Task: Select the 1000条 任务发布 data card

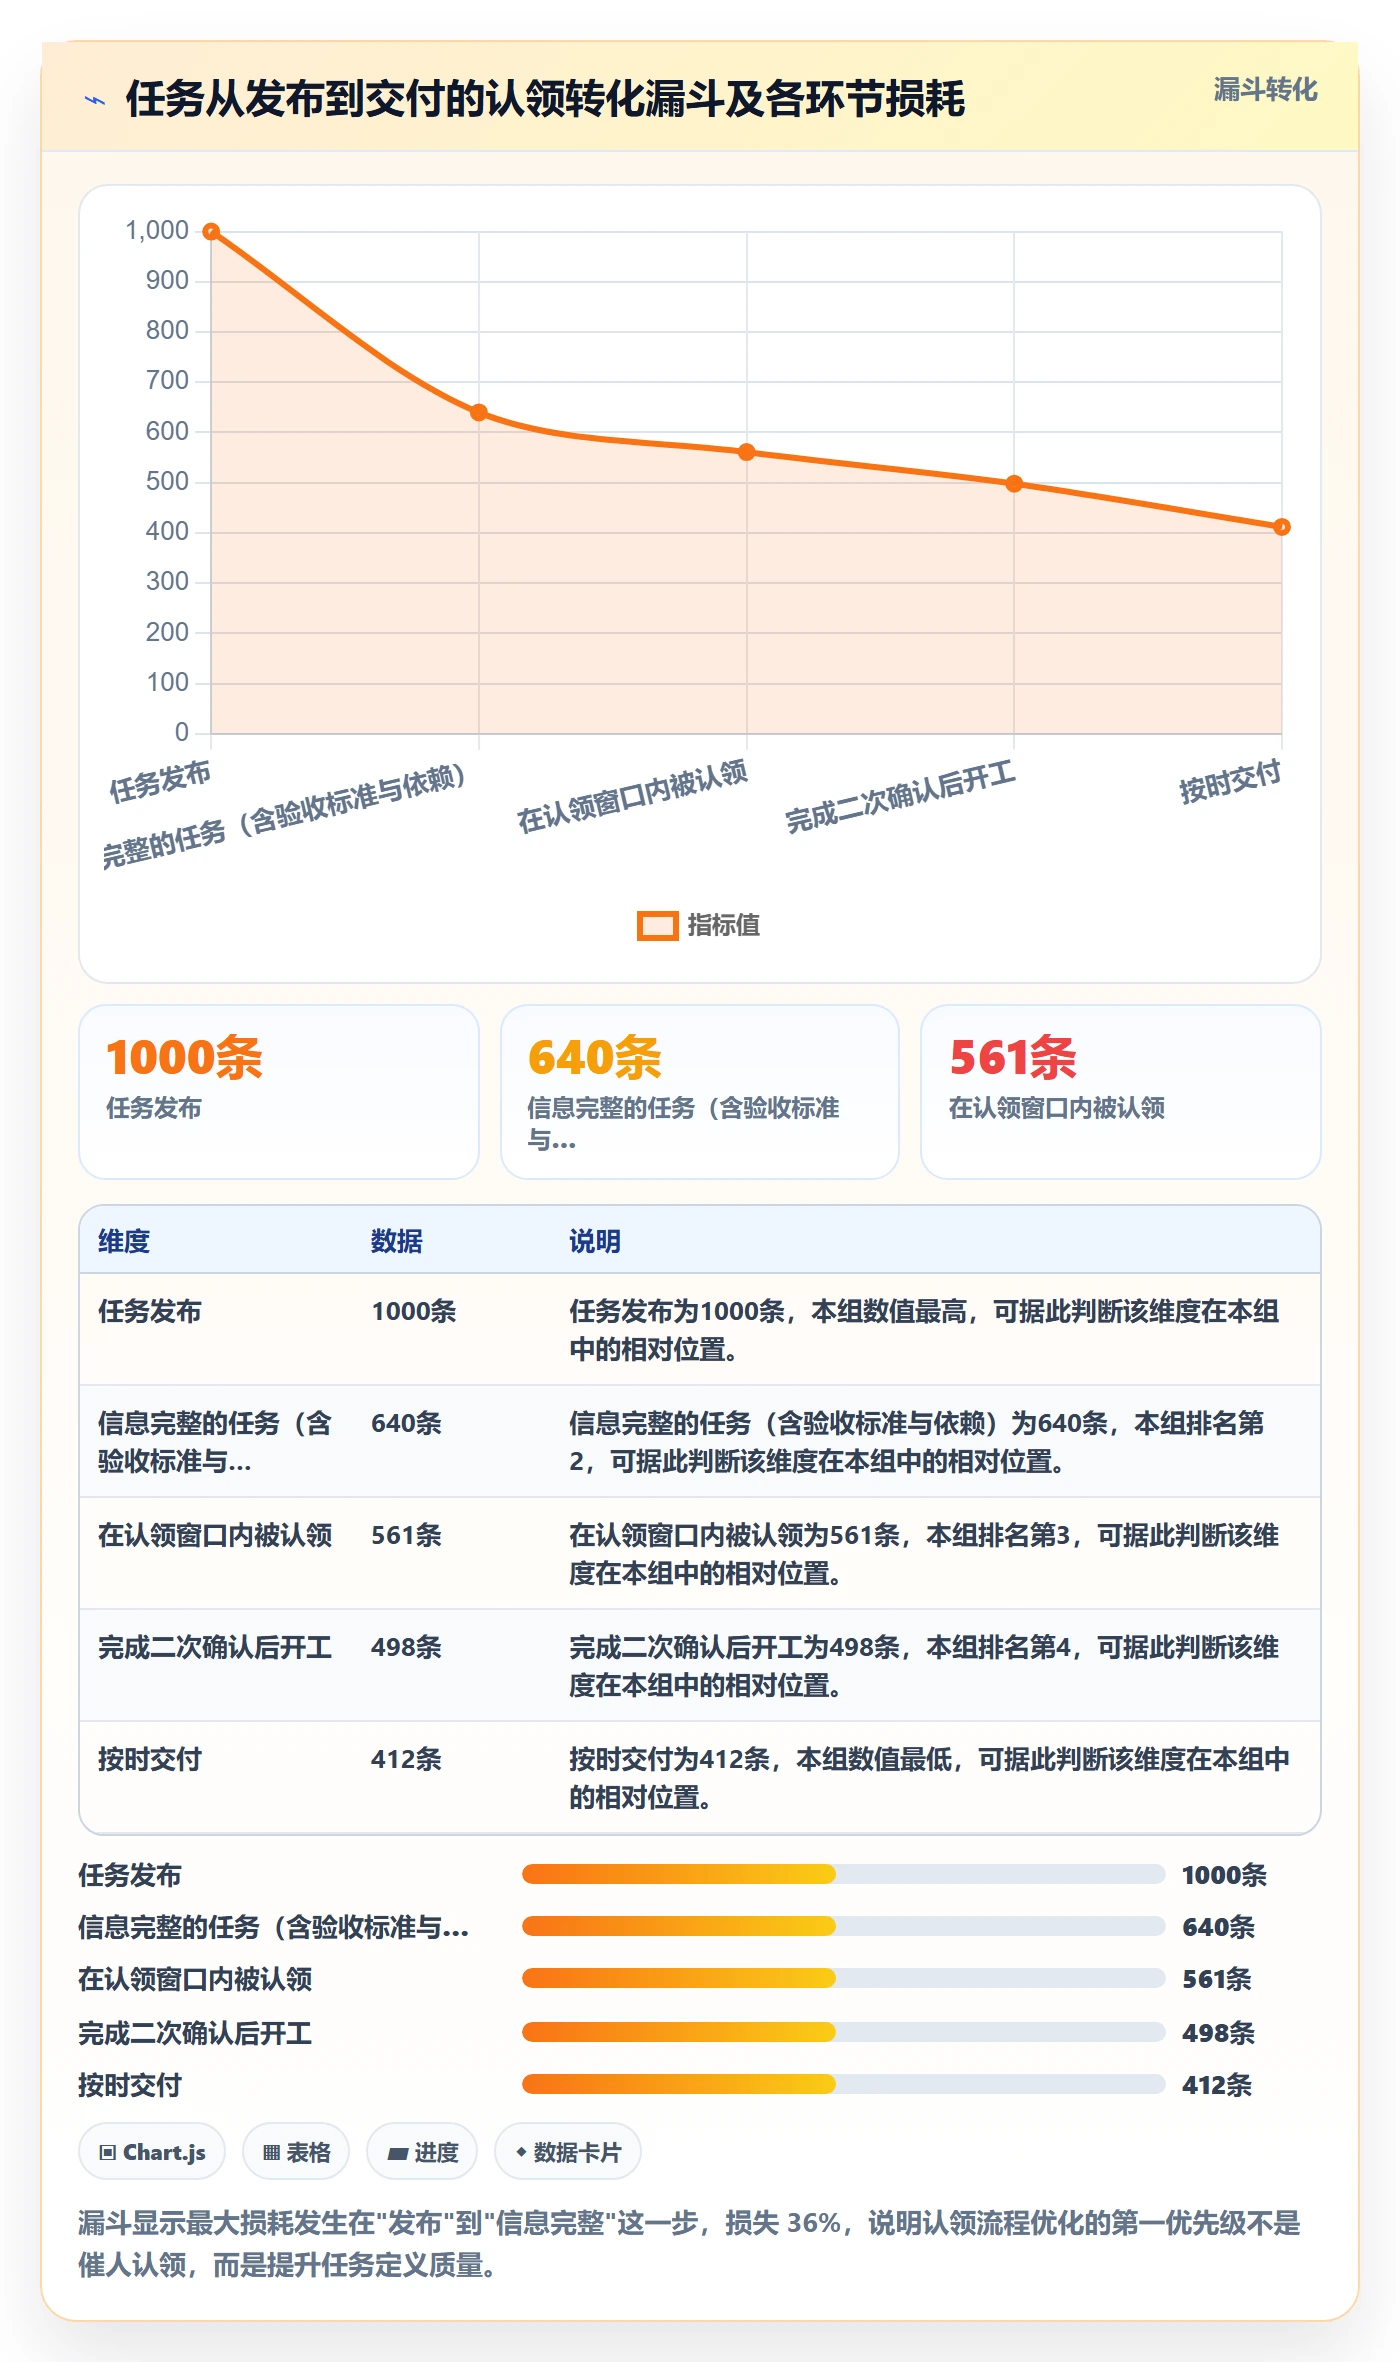Action: click(279, 1092)
